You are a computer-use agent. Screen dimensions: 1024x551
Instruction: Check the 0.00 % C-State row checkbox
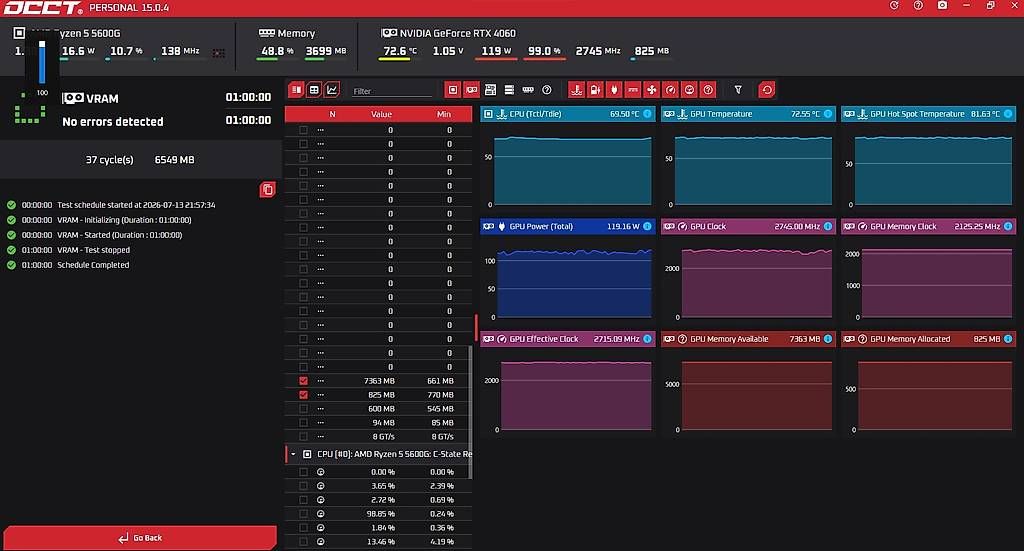point(303,471)
